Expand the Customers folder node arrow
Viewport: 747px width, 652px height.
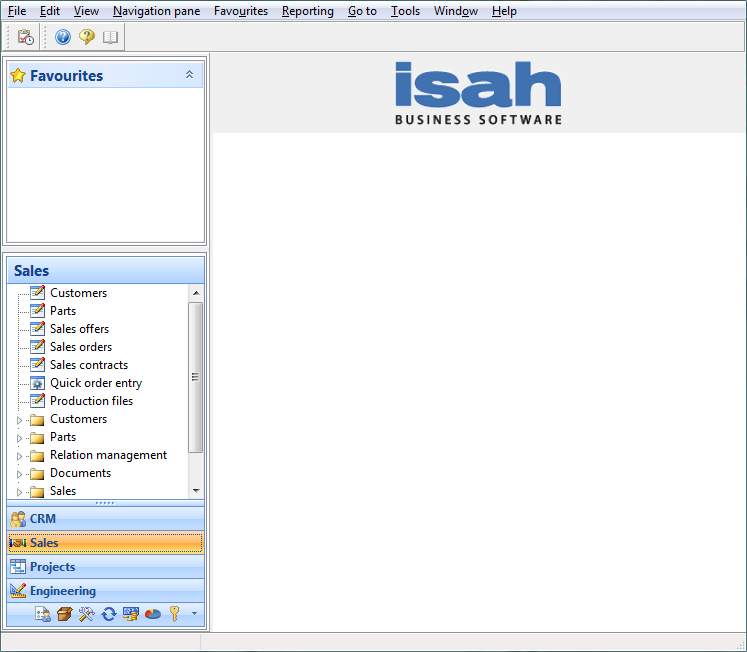[20, 420]
